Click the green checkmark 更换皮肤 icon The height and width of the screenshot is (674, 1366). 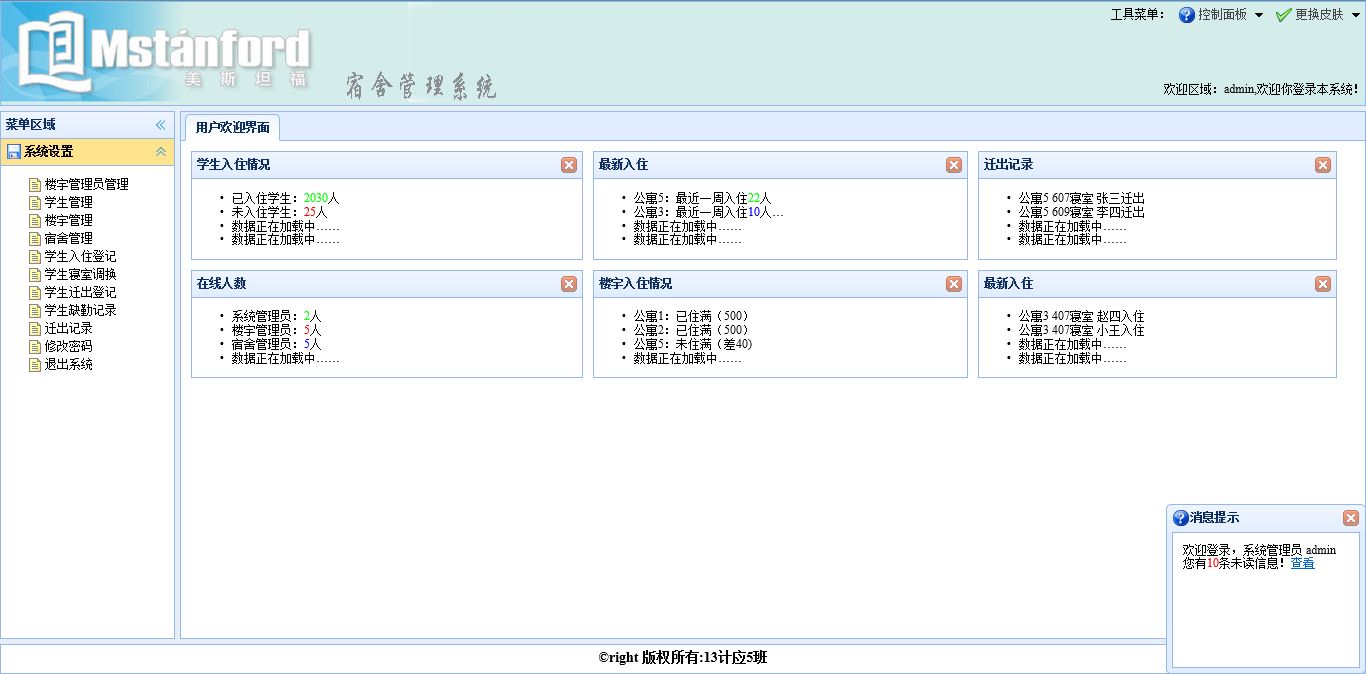tap(1284, 15)
